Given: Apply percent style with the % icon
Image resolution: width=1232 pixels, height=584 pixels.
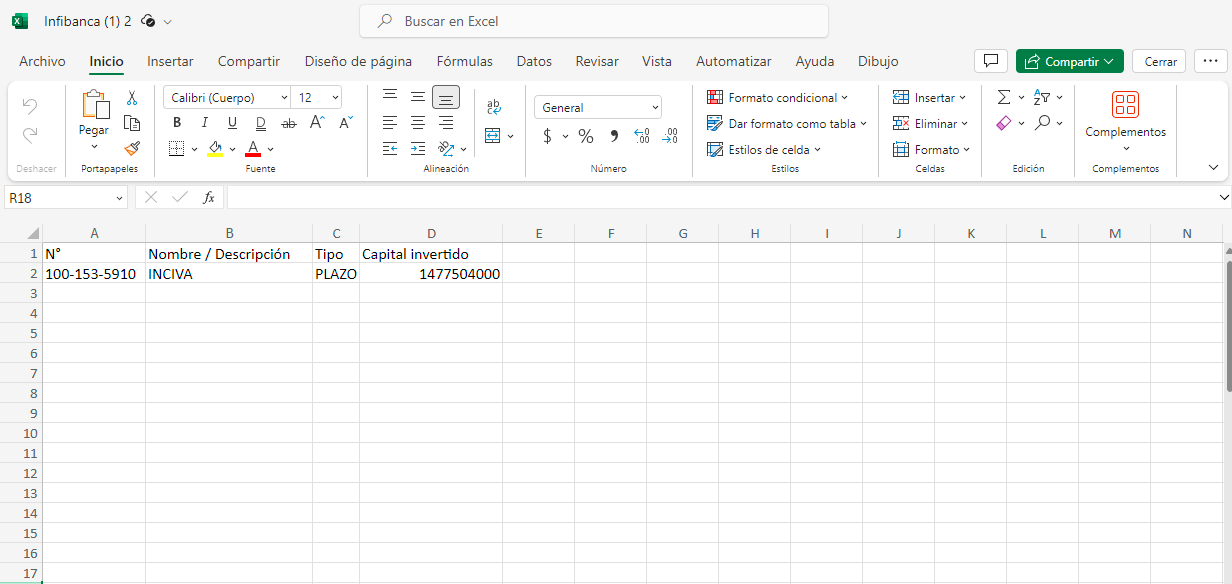Looking at the screenshot, I should coord(586,136).
